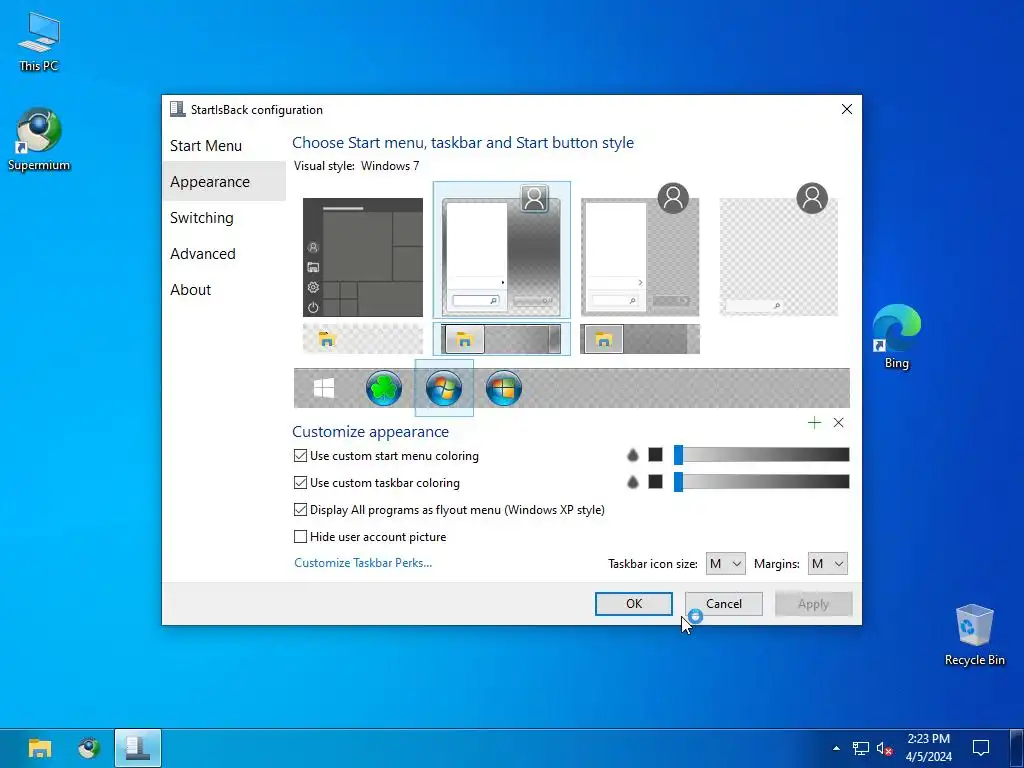The image size is (1024, 768).
Task: Click the start menu color droplet icon
Action: [632, 455]
